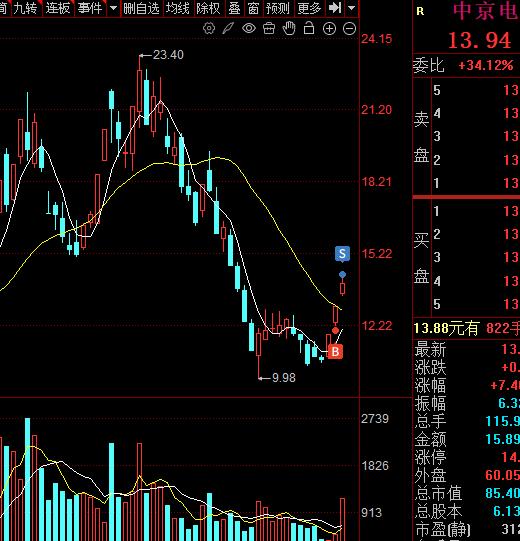Click the 振幅 row label

430,403
